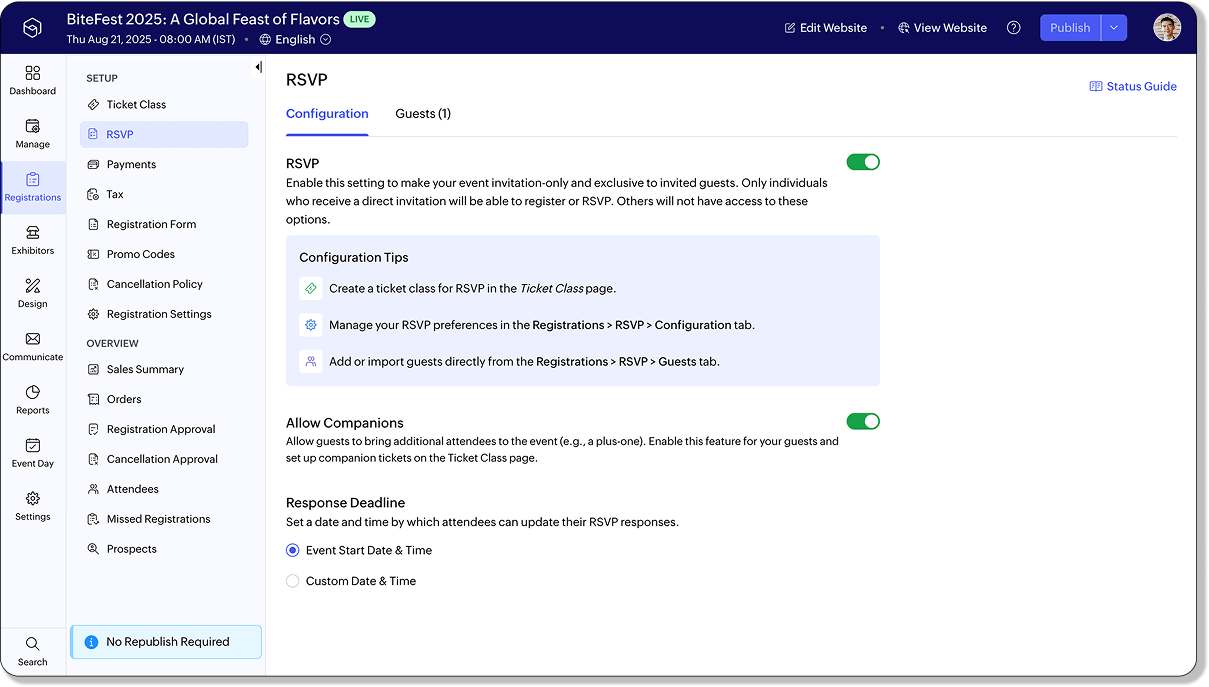Open the Publish dropdown arrow
The height and width of the screenshot is (687, 1209).
[1113, 28]
